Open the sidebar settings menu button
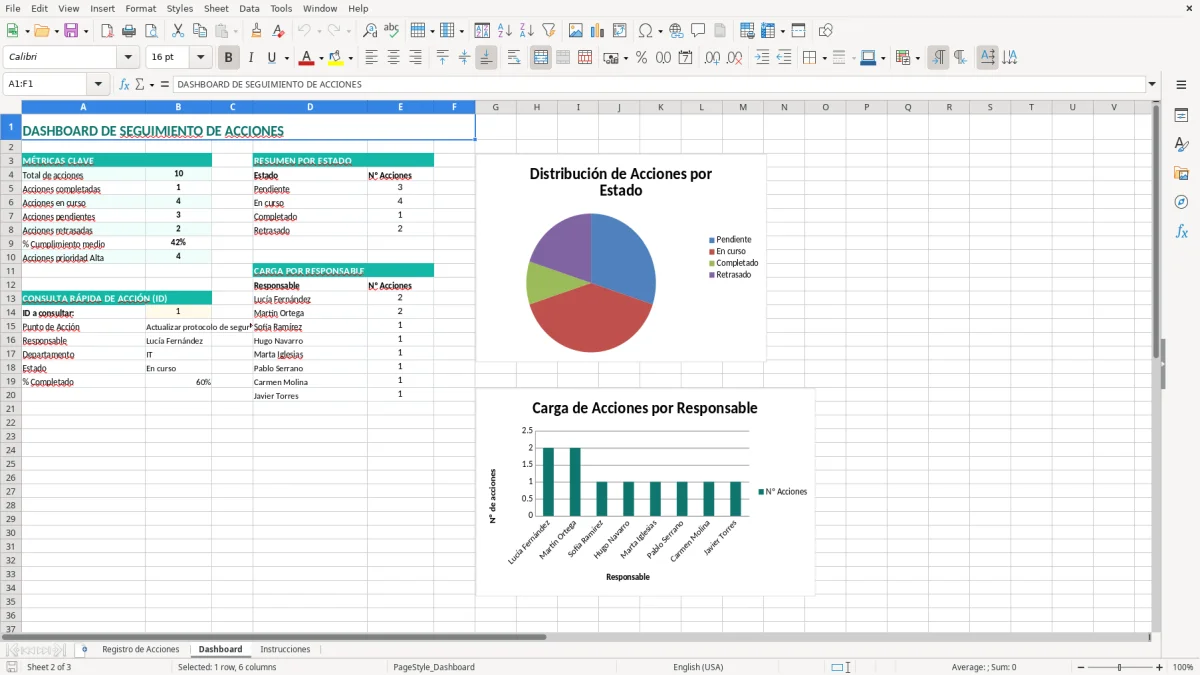 [1181, 85]
